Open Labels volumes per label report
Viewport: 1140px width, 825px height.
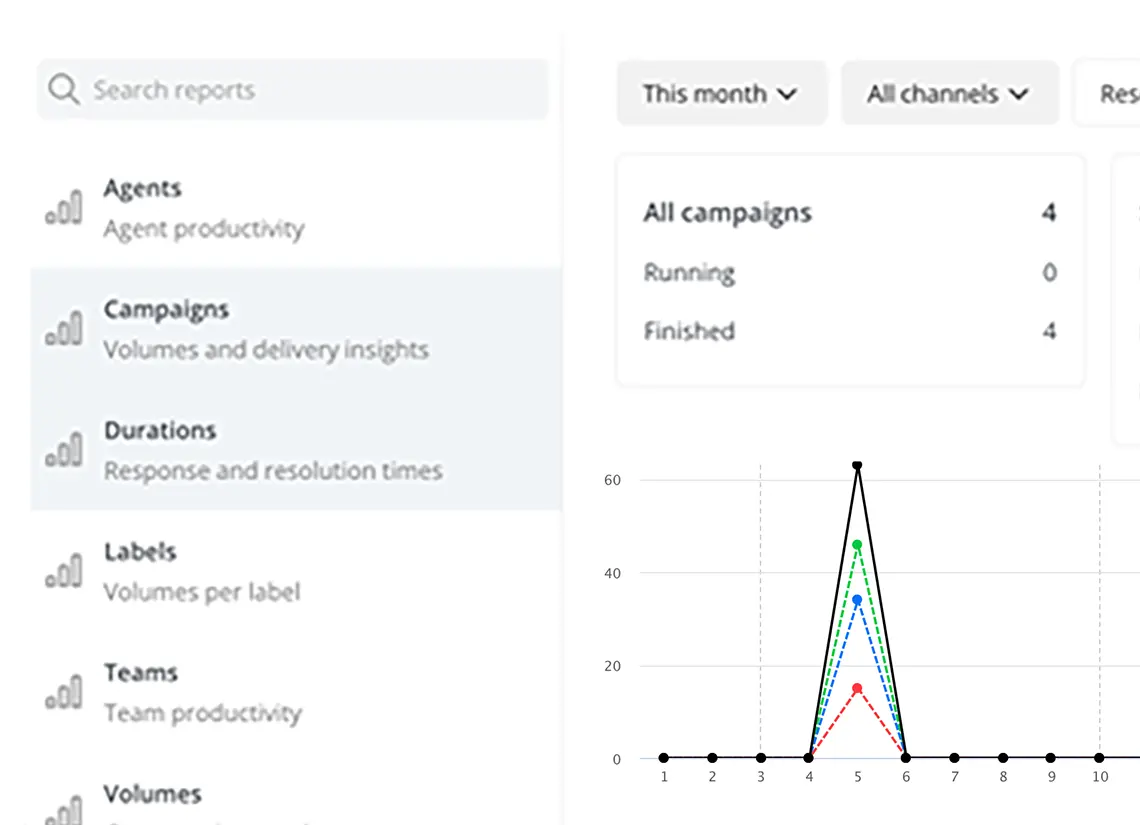(x=202, y=571)
